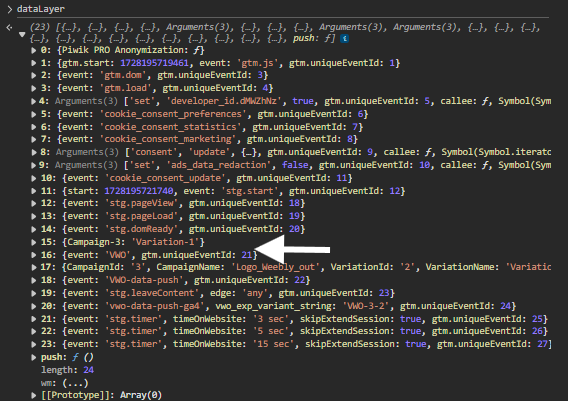The height and width of the screenshot is (401, 568).
Task: Expand entry 19 stg.leaveContent event
Action: point(34,293)
